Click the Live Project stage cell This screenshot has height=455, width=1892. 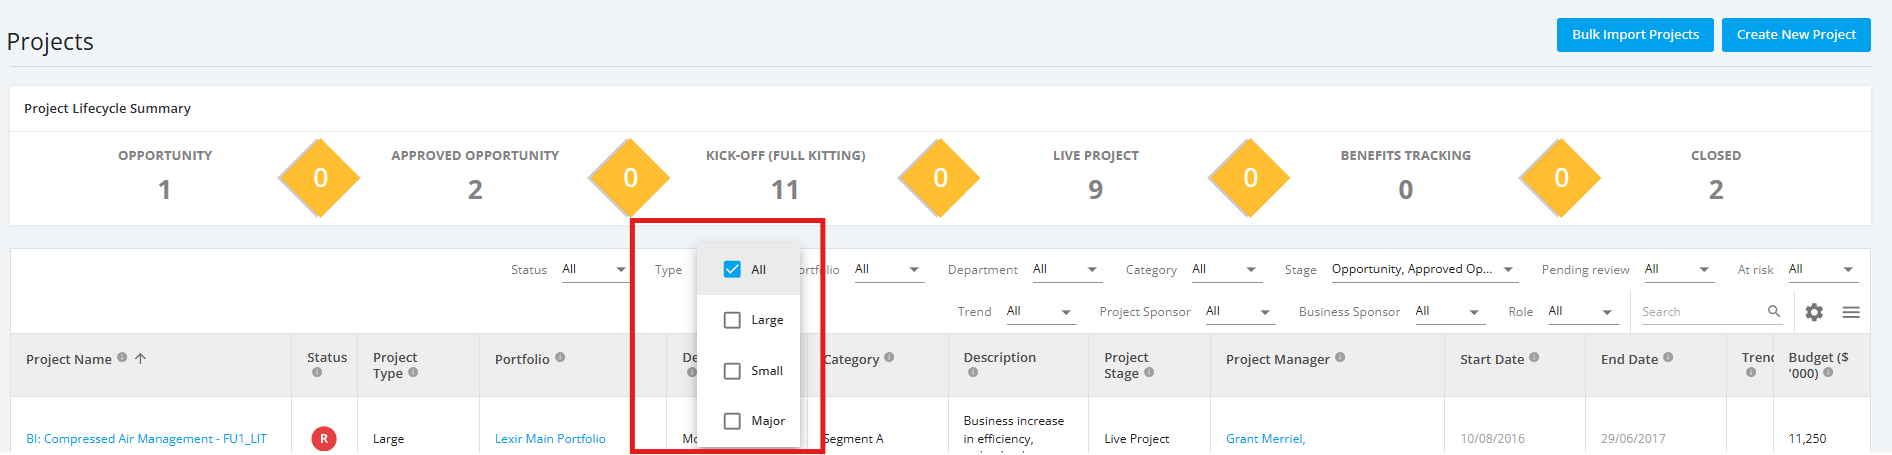click(x=1136, y=438)
